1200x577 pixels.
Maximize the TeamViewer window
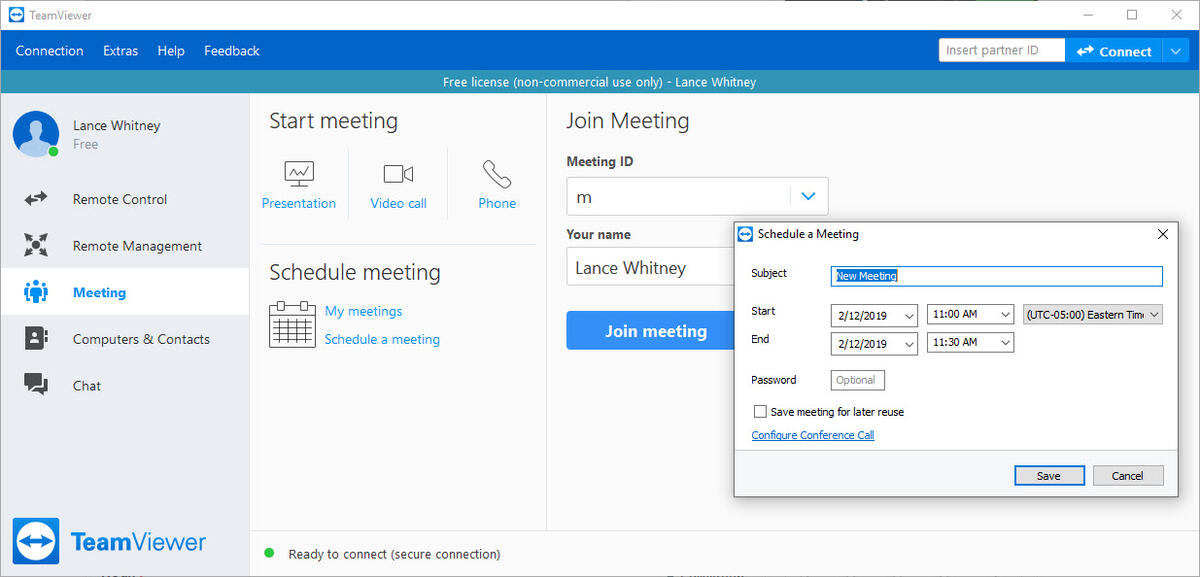1132,15
